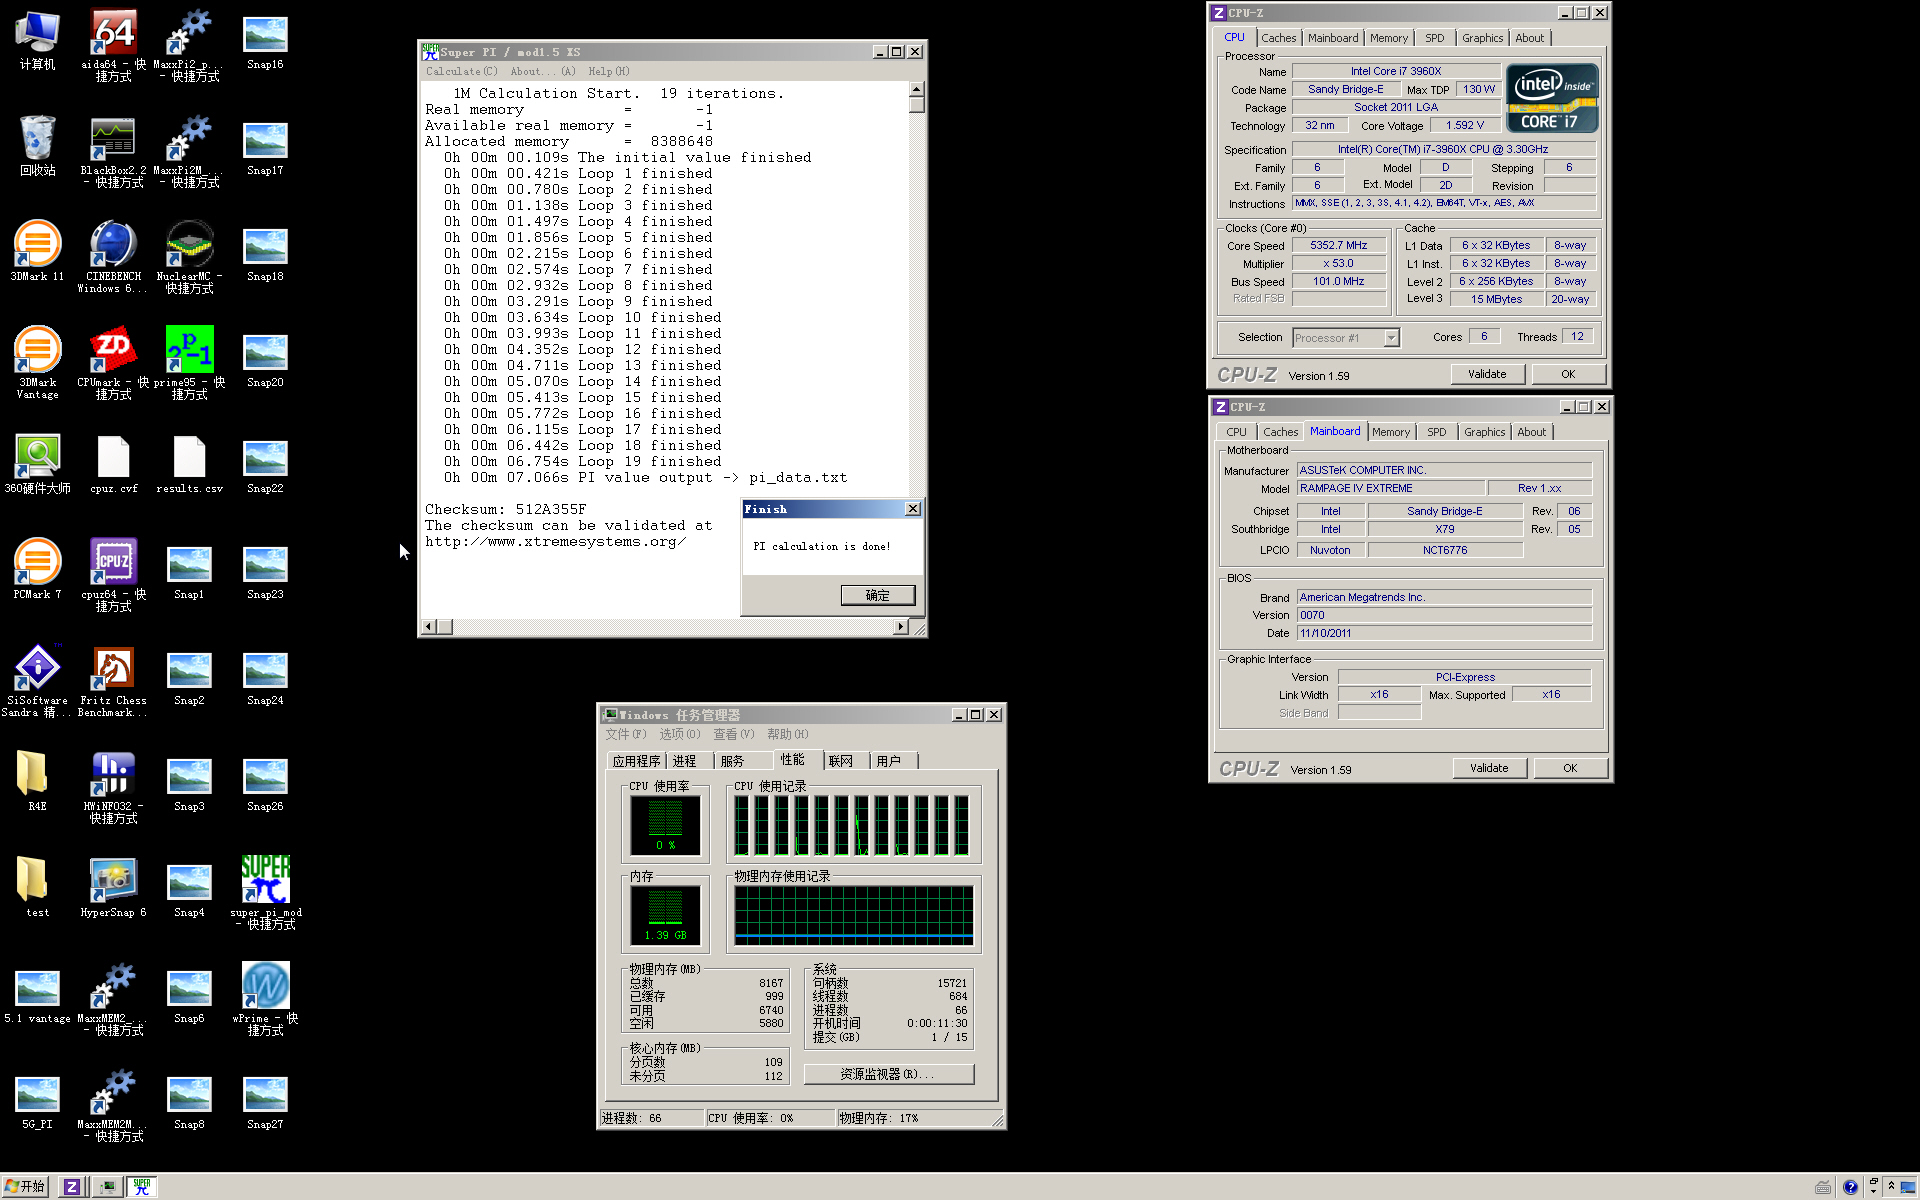Screen dimensions: 1920x1200
Task: Confirm the PI calculation done dialog
Action: 878,595
